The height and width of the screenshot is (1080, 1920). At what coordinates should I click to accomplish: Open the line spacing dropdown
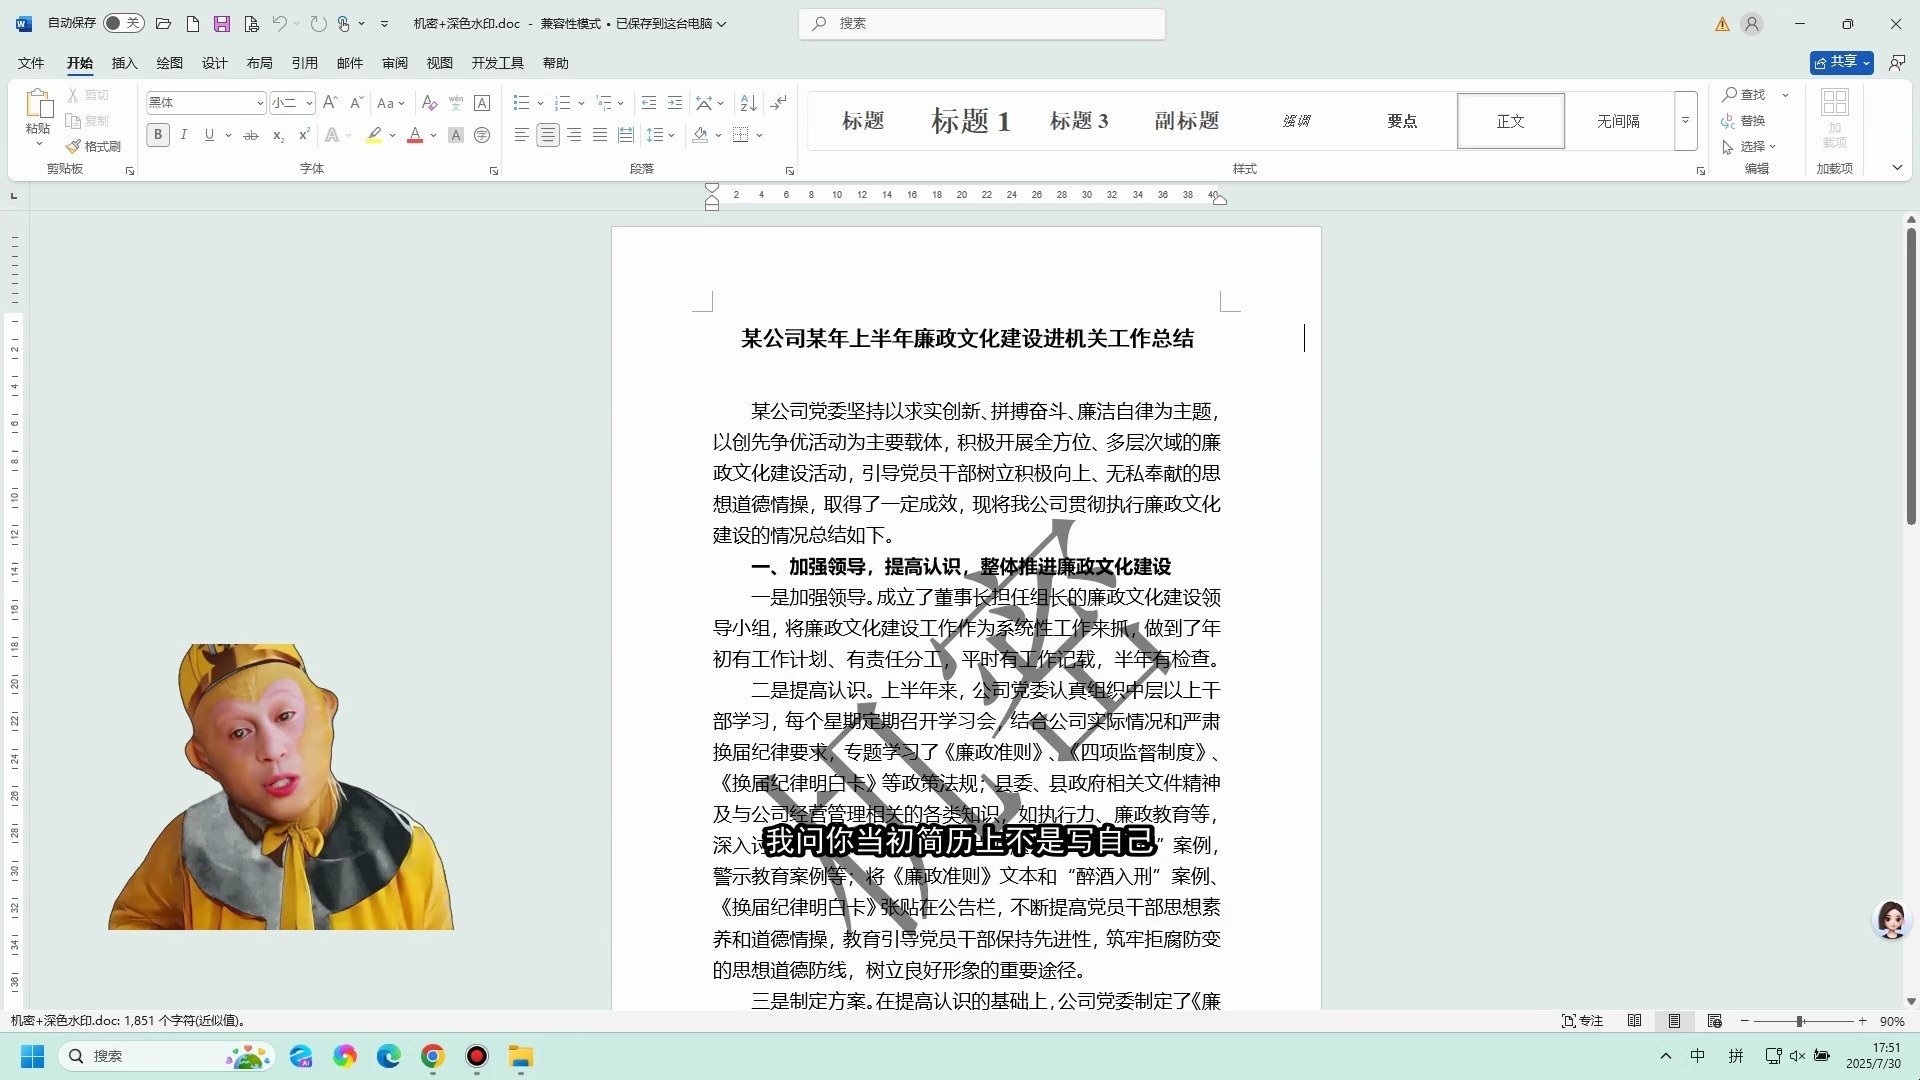click(x=661, y=134)
